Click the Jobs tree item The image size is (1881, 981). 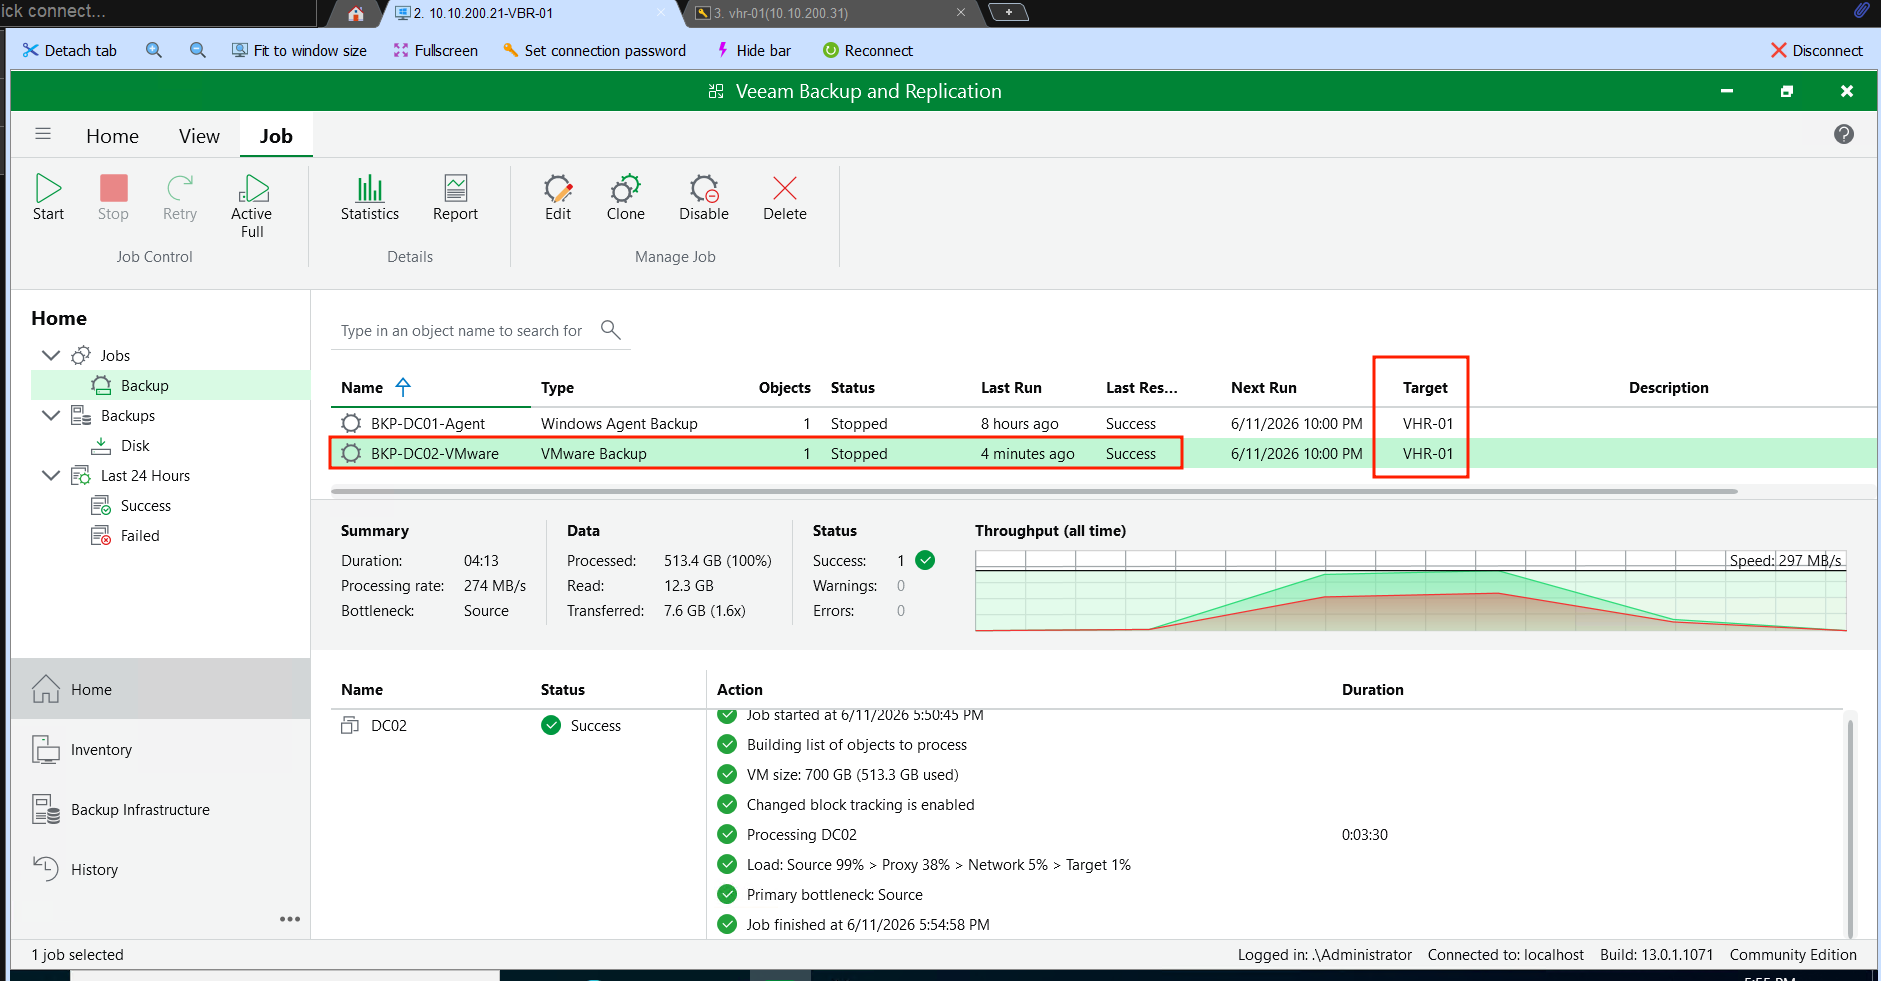pyautogui.click(x=115, y=355)
